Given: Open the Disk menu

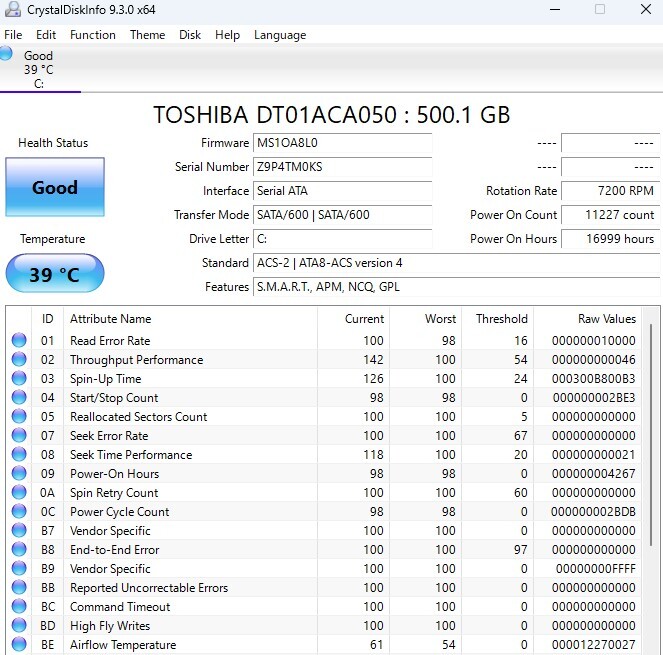Looking at the screenshot, I should point(190,35).
